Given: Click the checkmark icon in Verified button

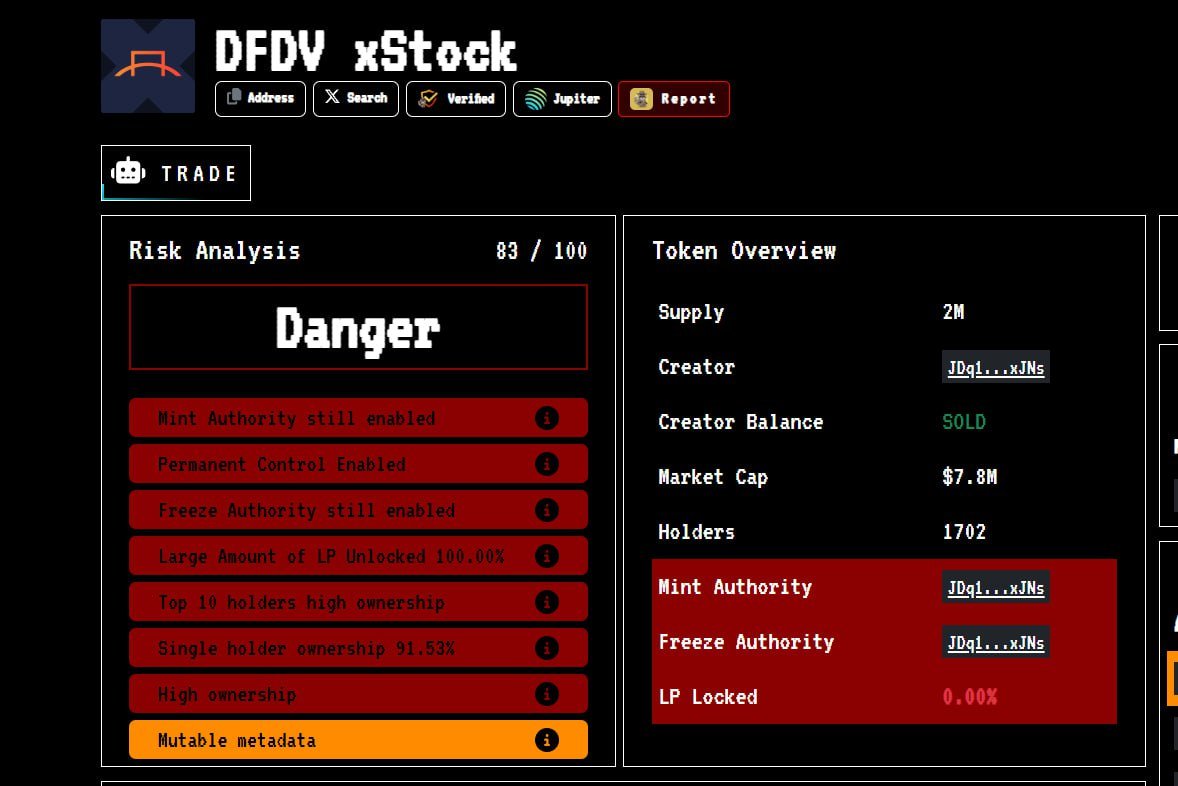Looking at the screenshot, I should (428, 98).
